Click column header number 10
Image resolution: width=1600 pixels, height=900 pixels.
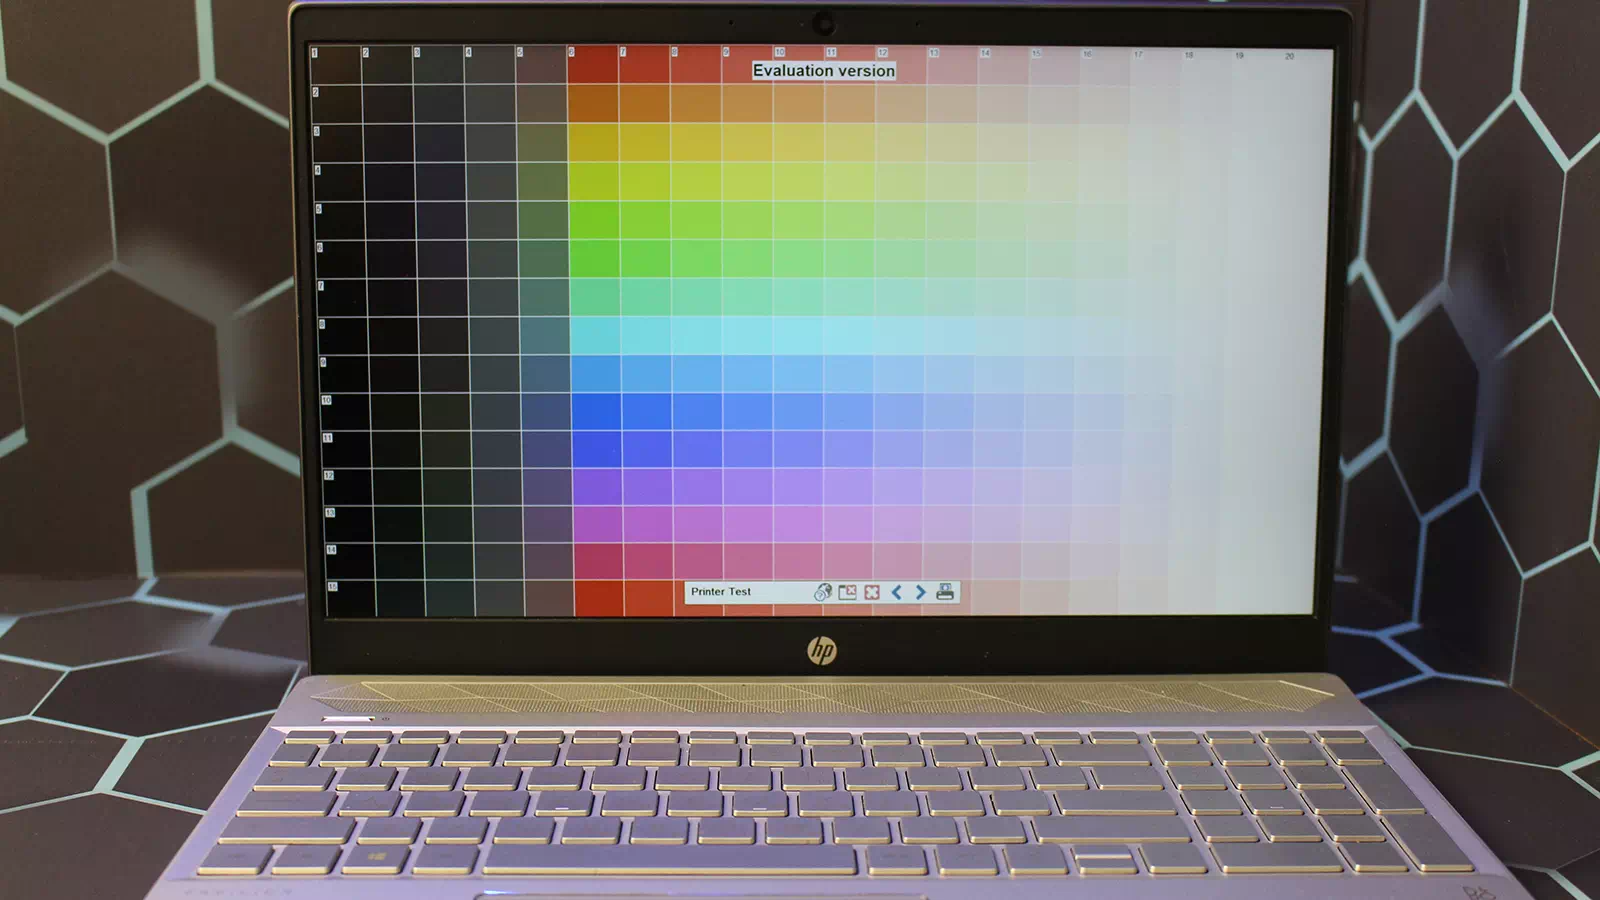(781, 52)
